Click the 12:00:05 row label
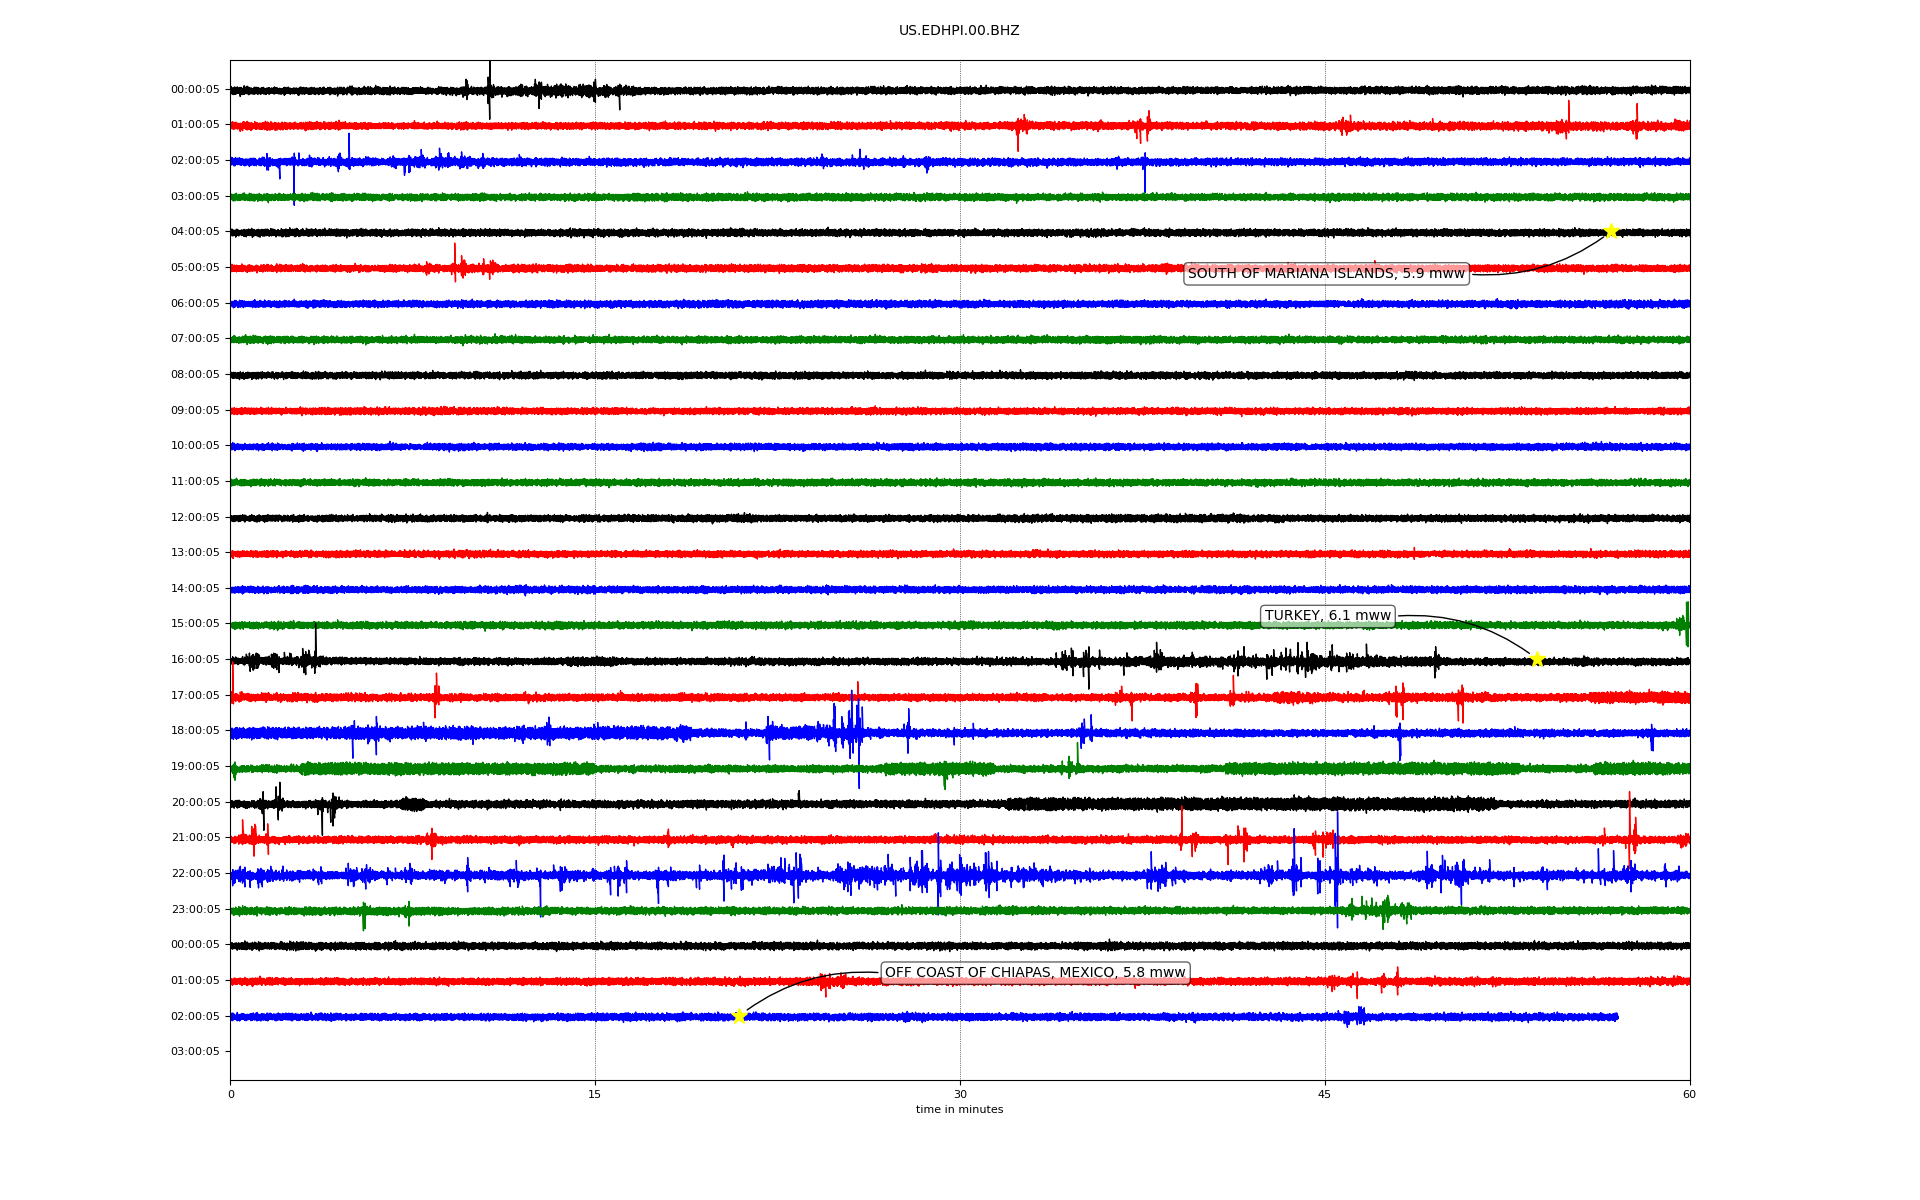 click(x=195, y=518)
